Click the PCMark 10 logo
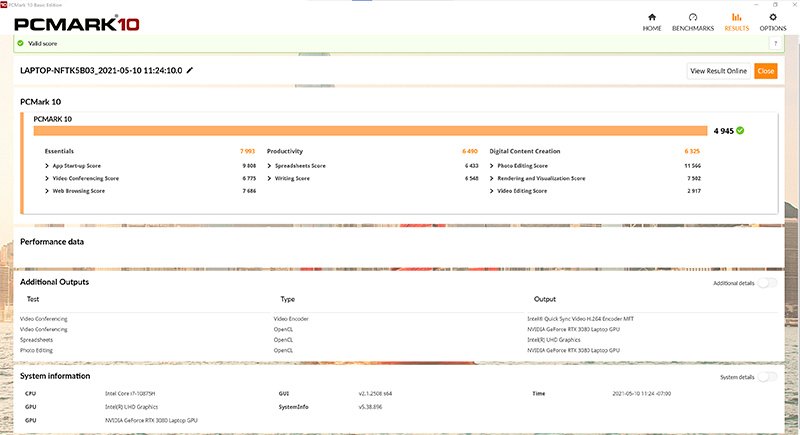 click(x=77, y=23)
